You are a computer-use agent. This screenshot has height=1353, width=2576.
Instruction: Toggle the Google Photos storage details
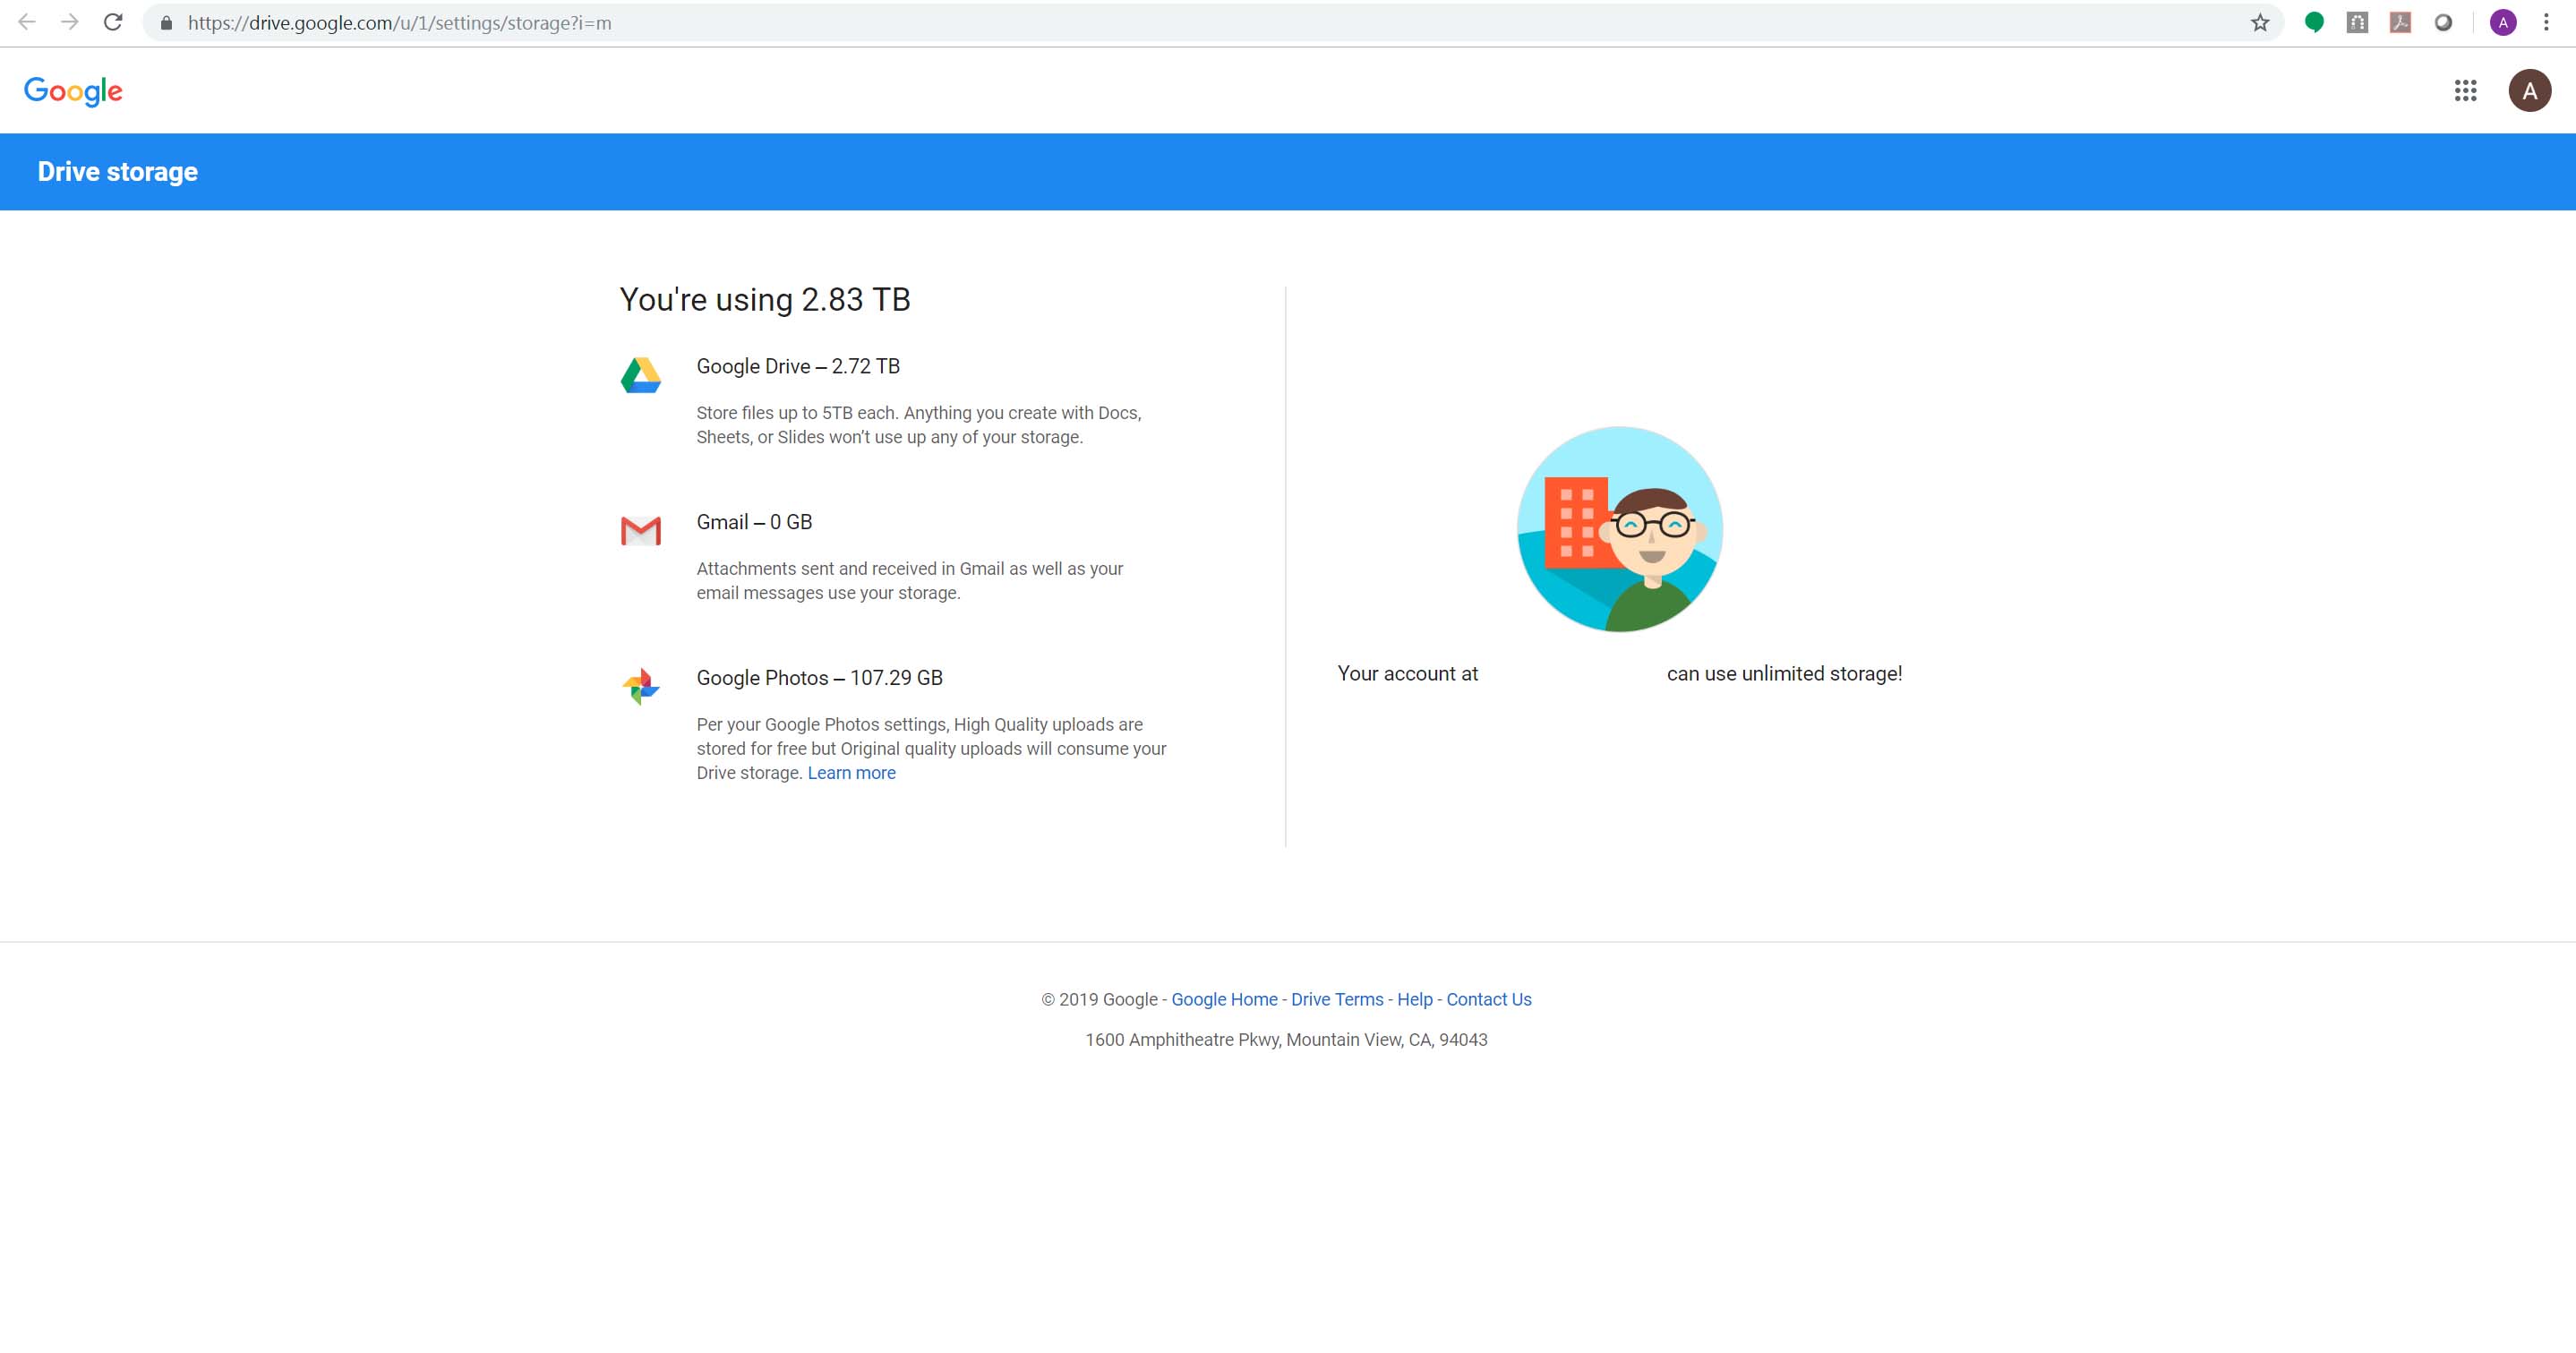819,677
